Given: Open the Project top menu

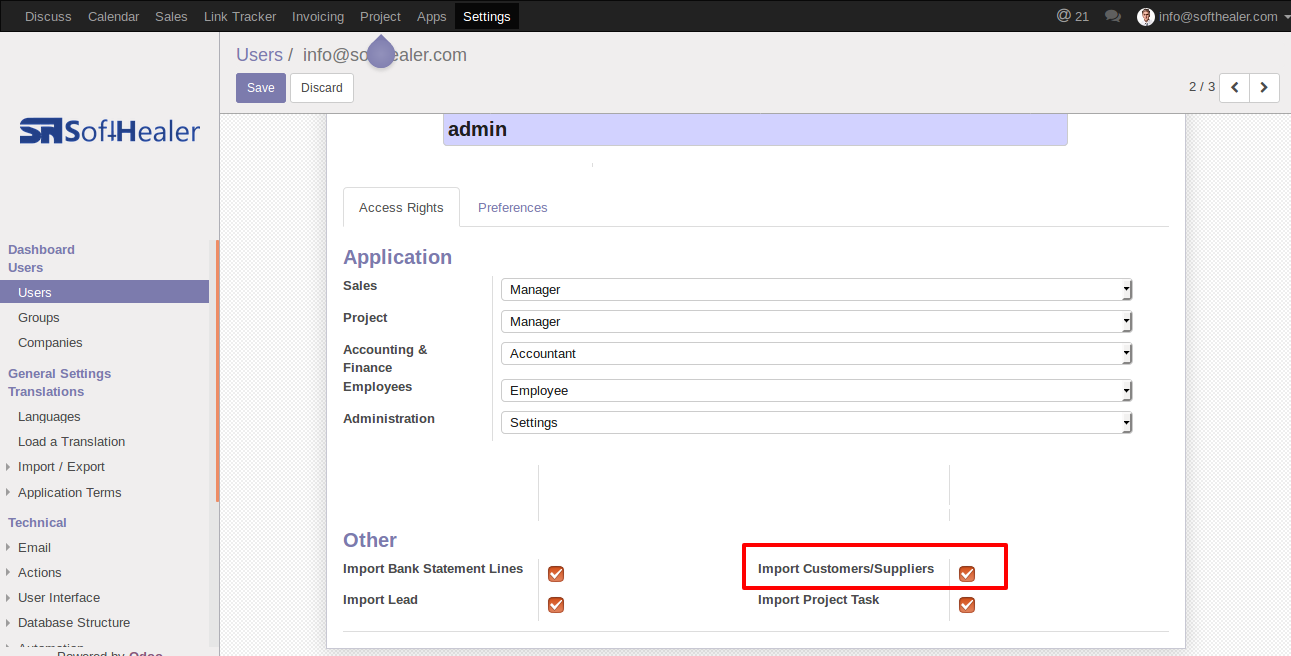Looking at the screenshot, I should click(x=380, y=16).
